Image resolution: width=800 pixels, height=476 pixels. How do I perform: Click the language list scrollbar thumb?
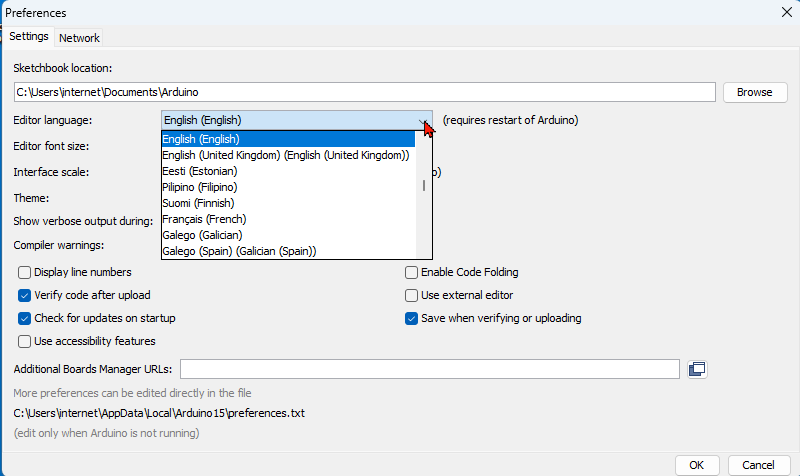coord(424,186)
